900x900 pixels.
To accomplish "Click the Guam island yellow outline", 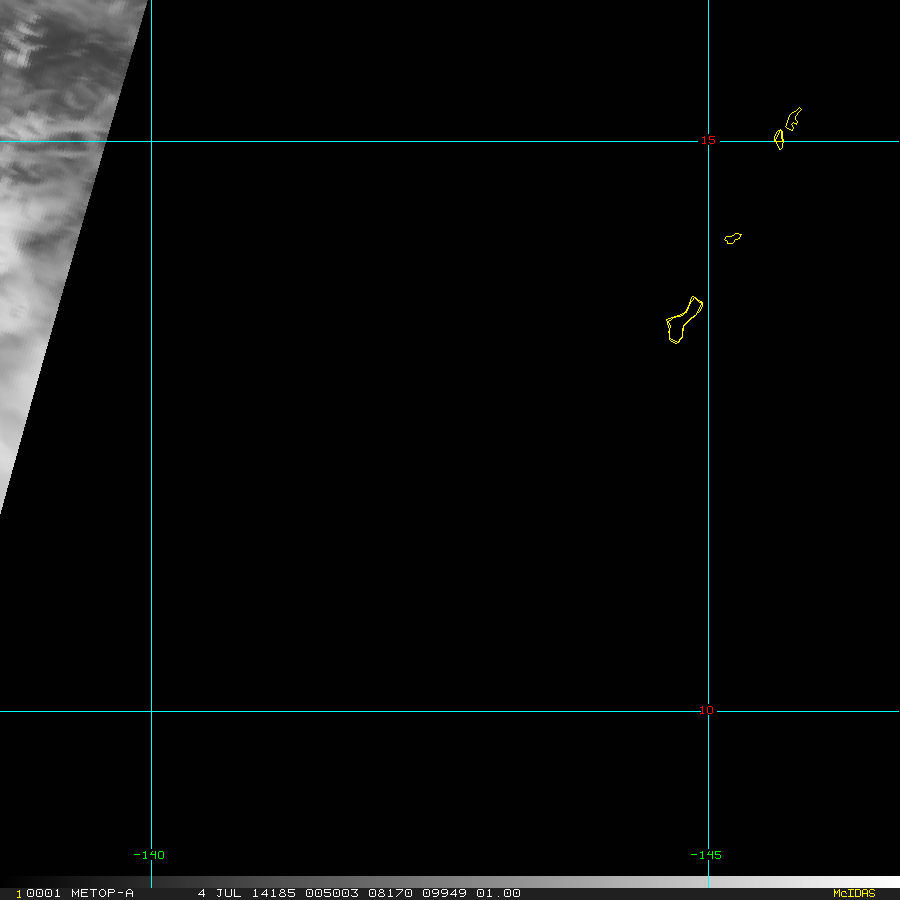I will click(x=684, y=320).
